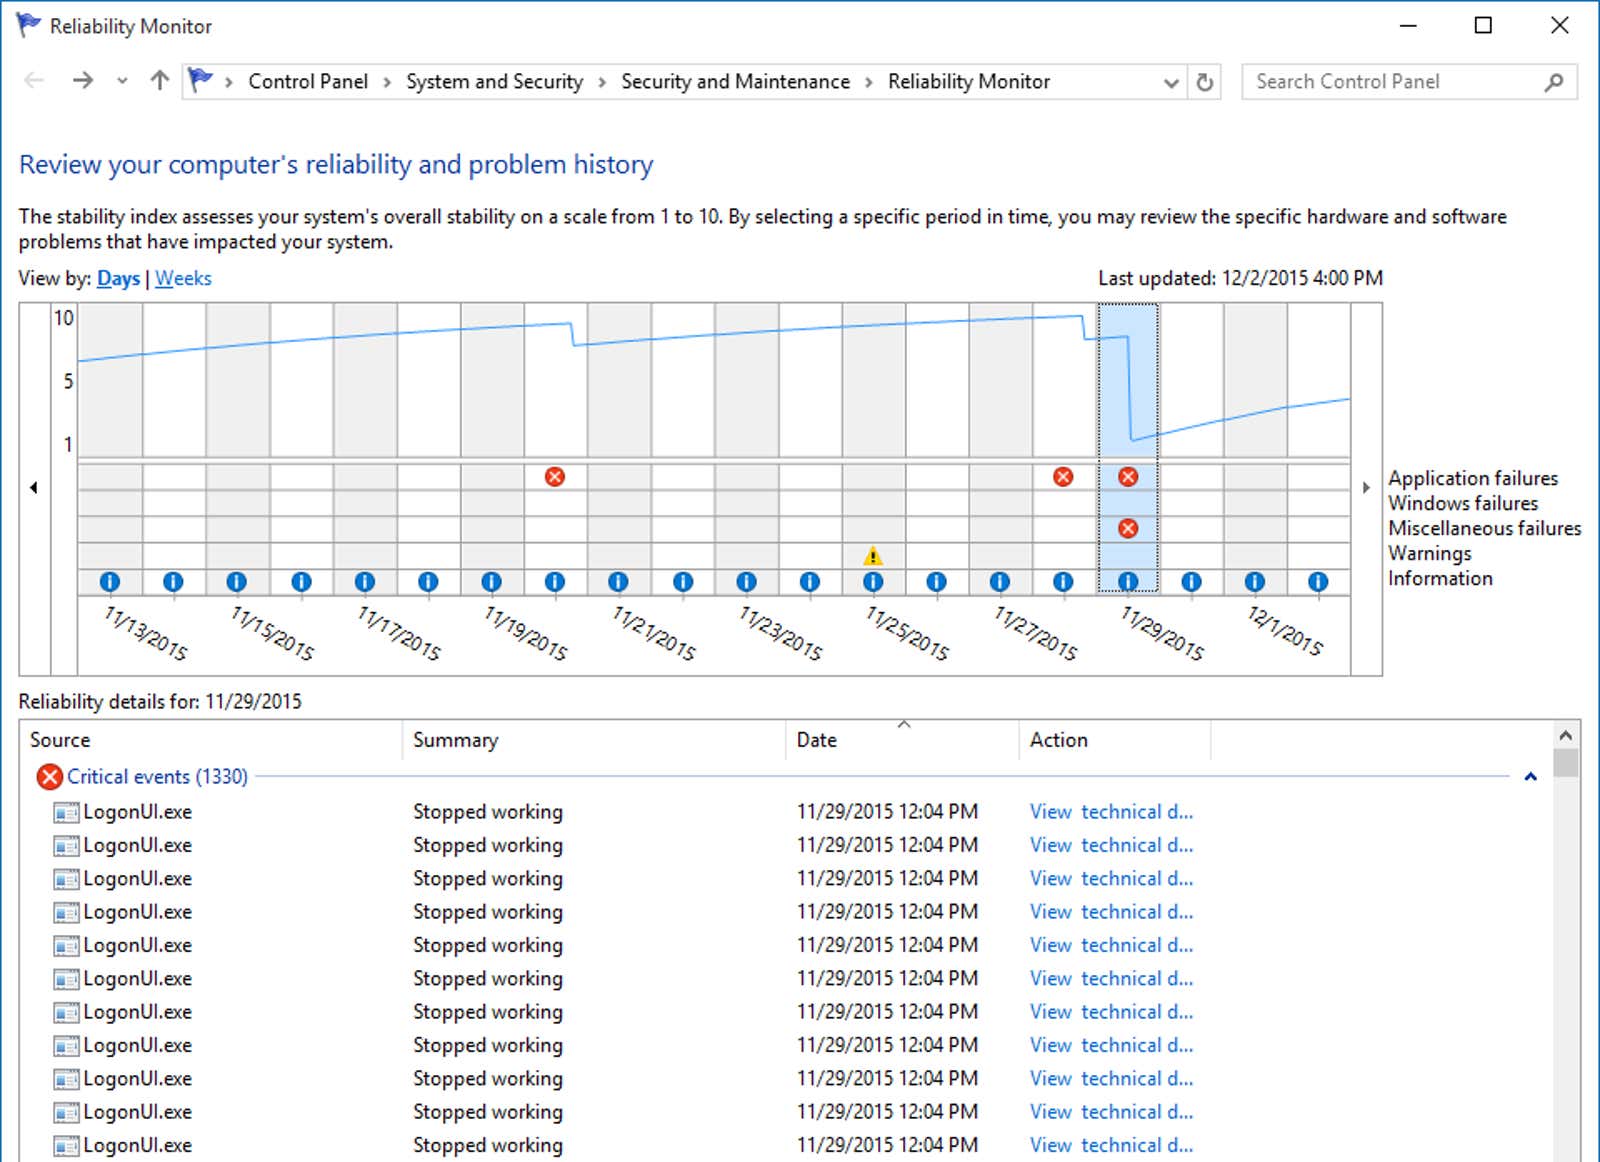
Task: Click the information icon for 11/19/2015
Action: tap(491, 581)
